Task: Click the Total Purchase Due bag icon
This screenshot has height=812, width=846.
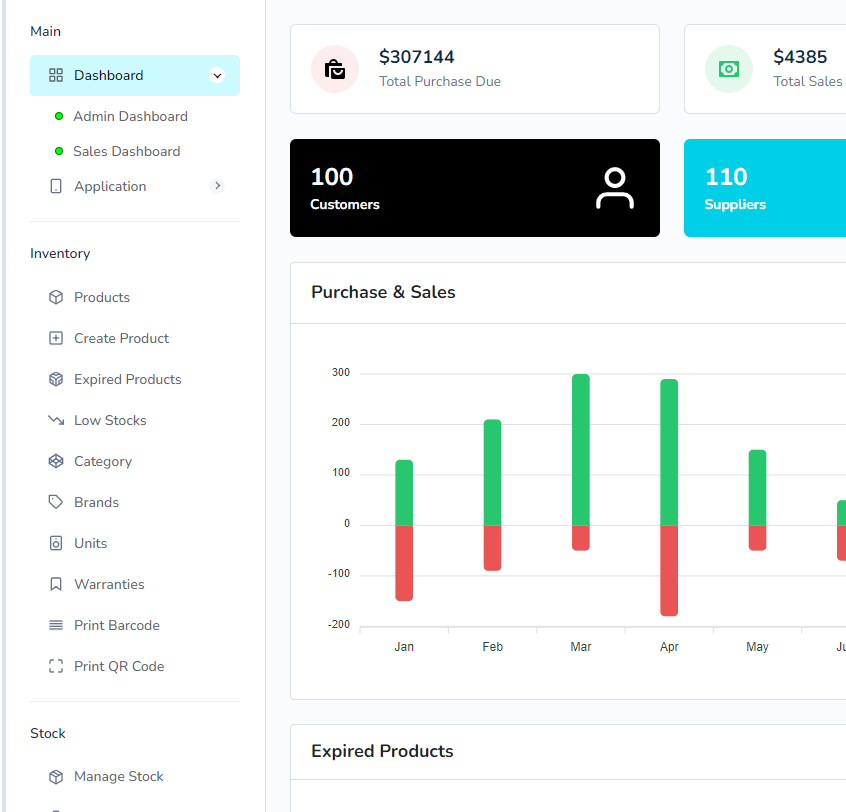Action: (334, 68)
